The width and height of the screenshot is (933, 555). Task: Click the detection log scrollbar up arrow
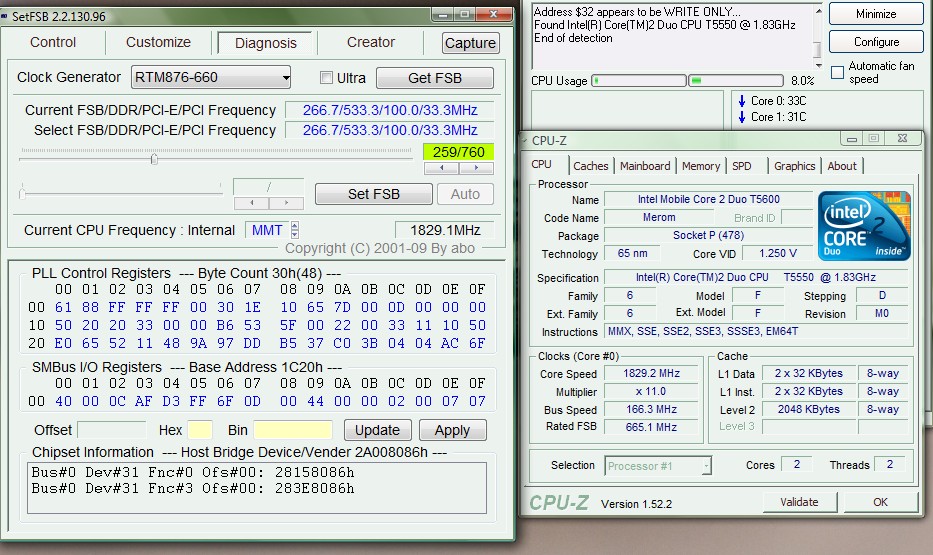click(818, 11)
